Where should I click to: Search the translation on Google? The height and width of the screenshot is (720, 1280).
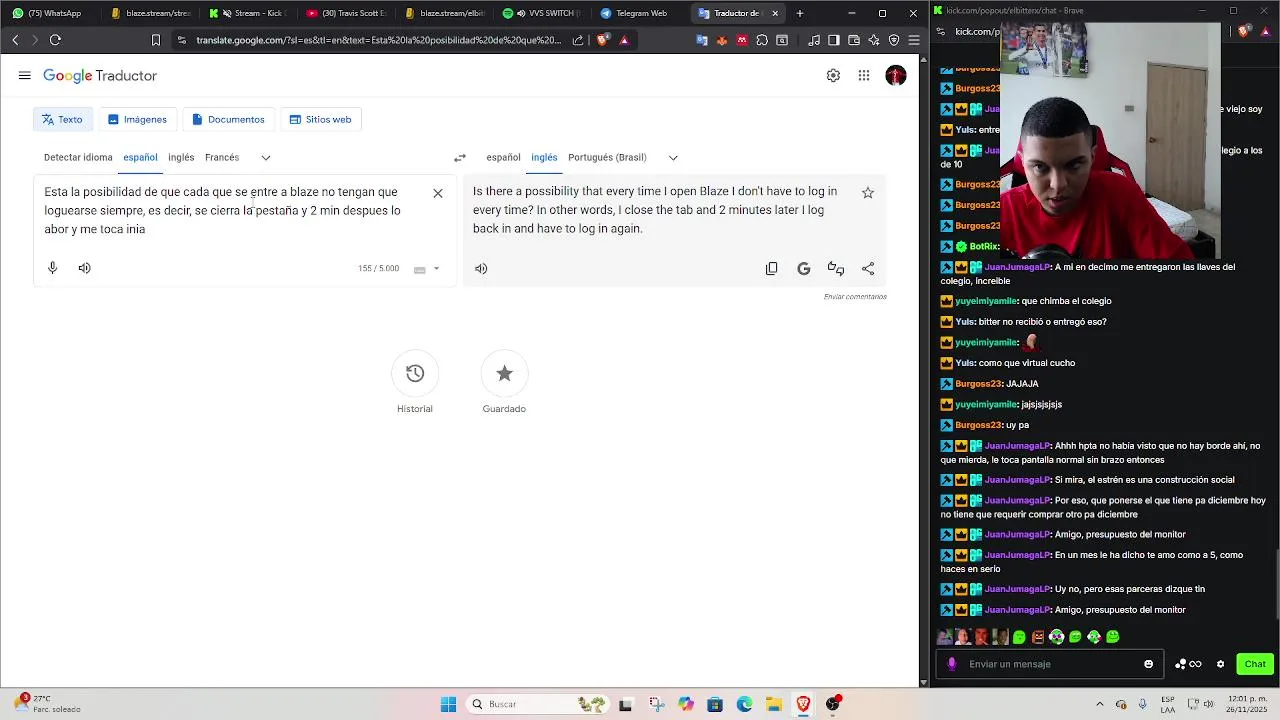[x=804, y=268]
